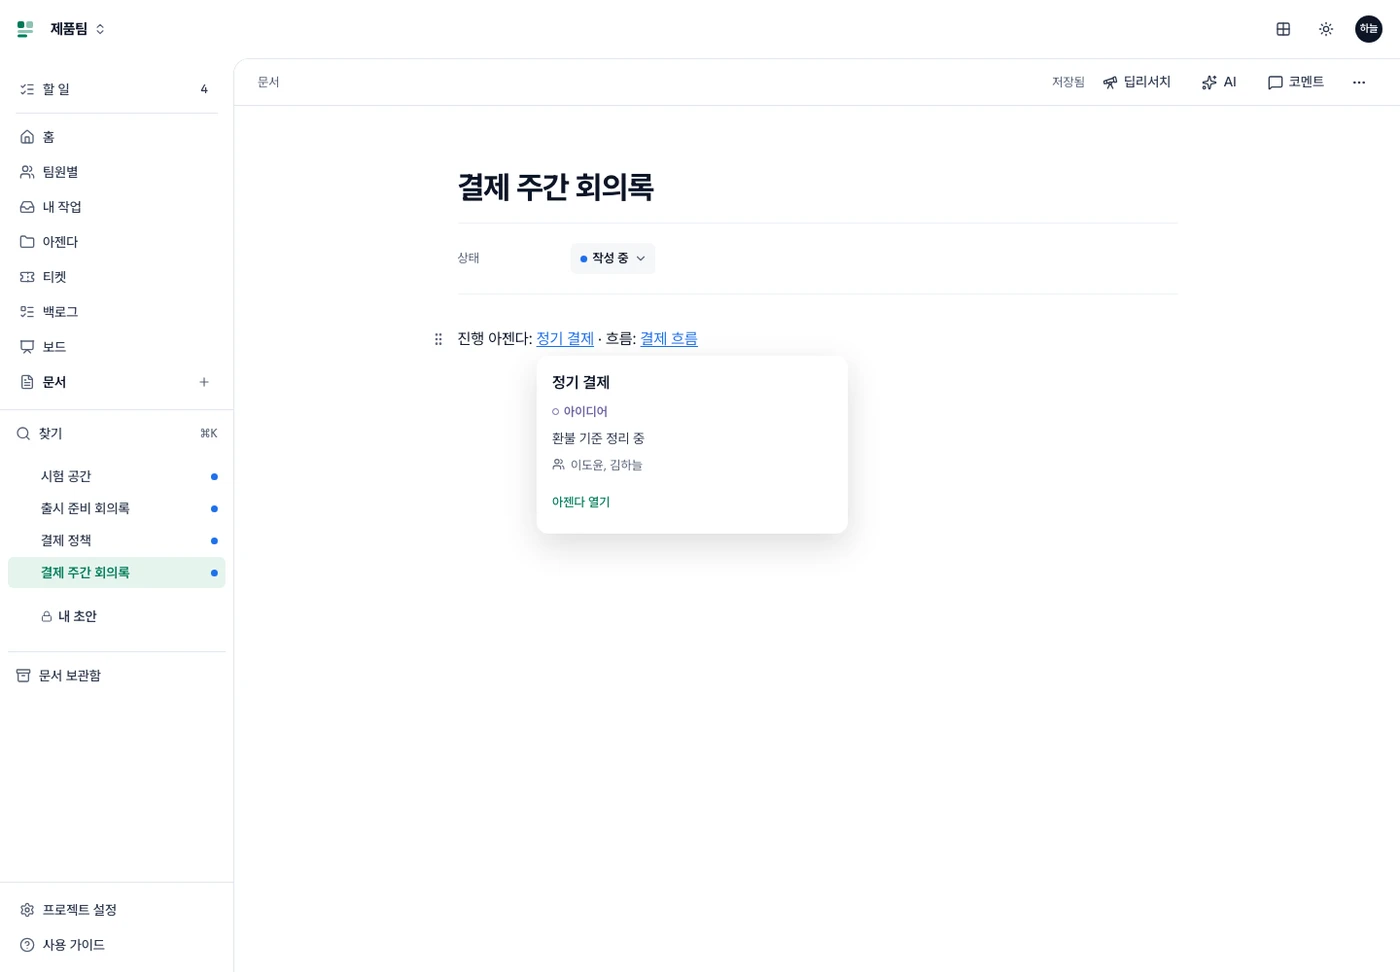This screenshot has width=1400, height=972.
Task: Open the 결제 정책 document
Action: point(117,540)
